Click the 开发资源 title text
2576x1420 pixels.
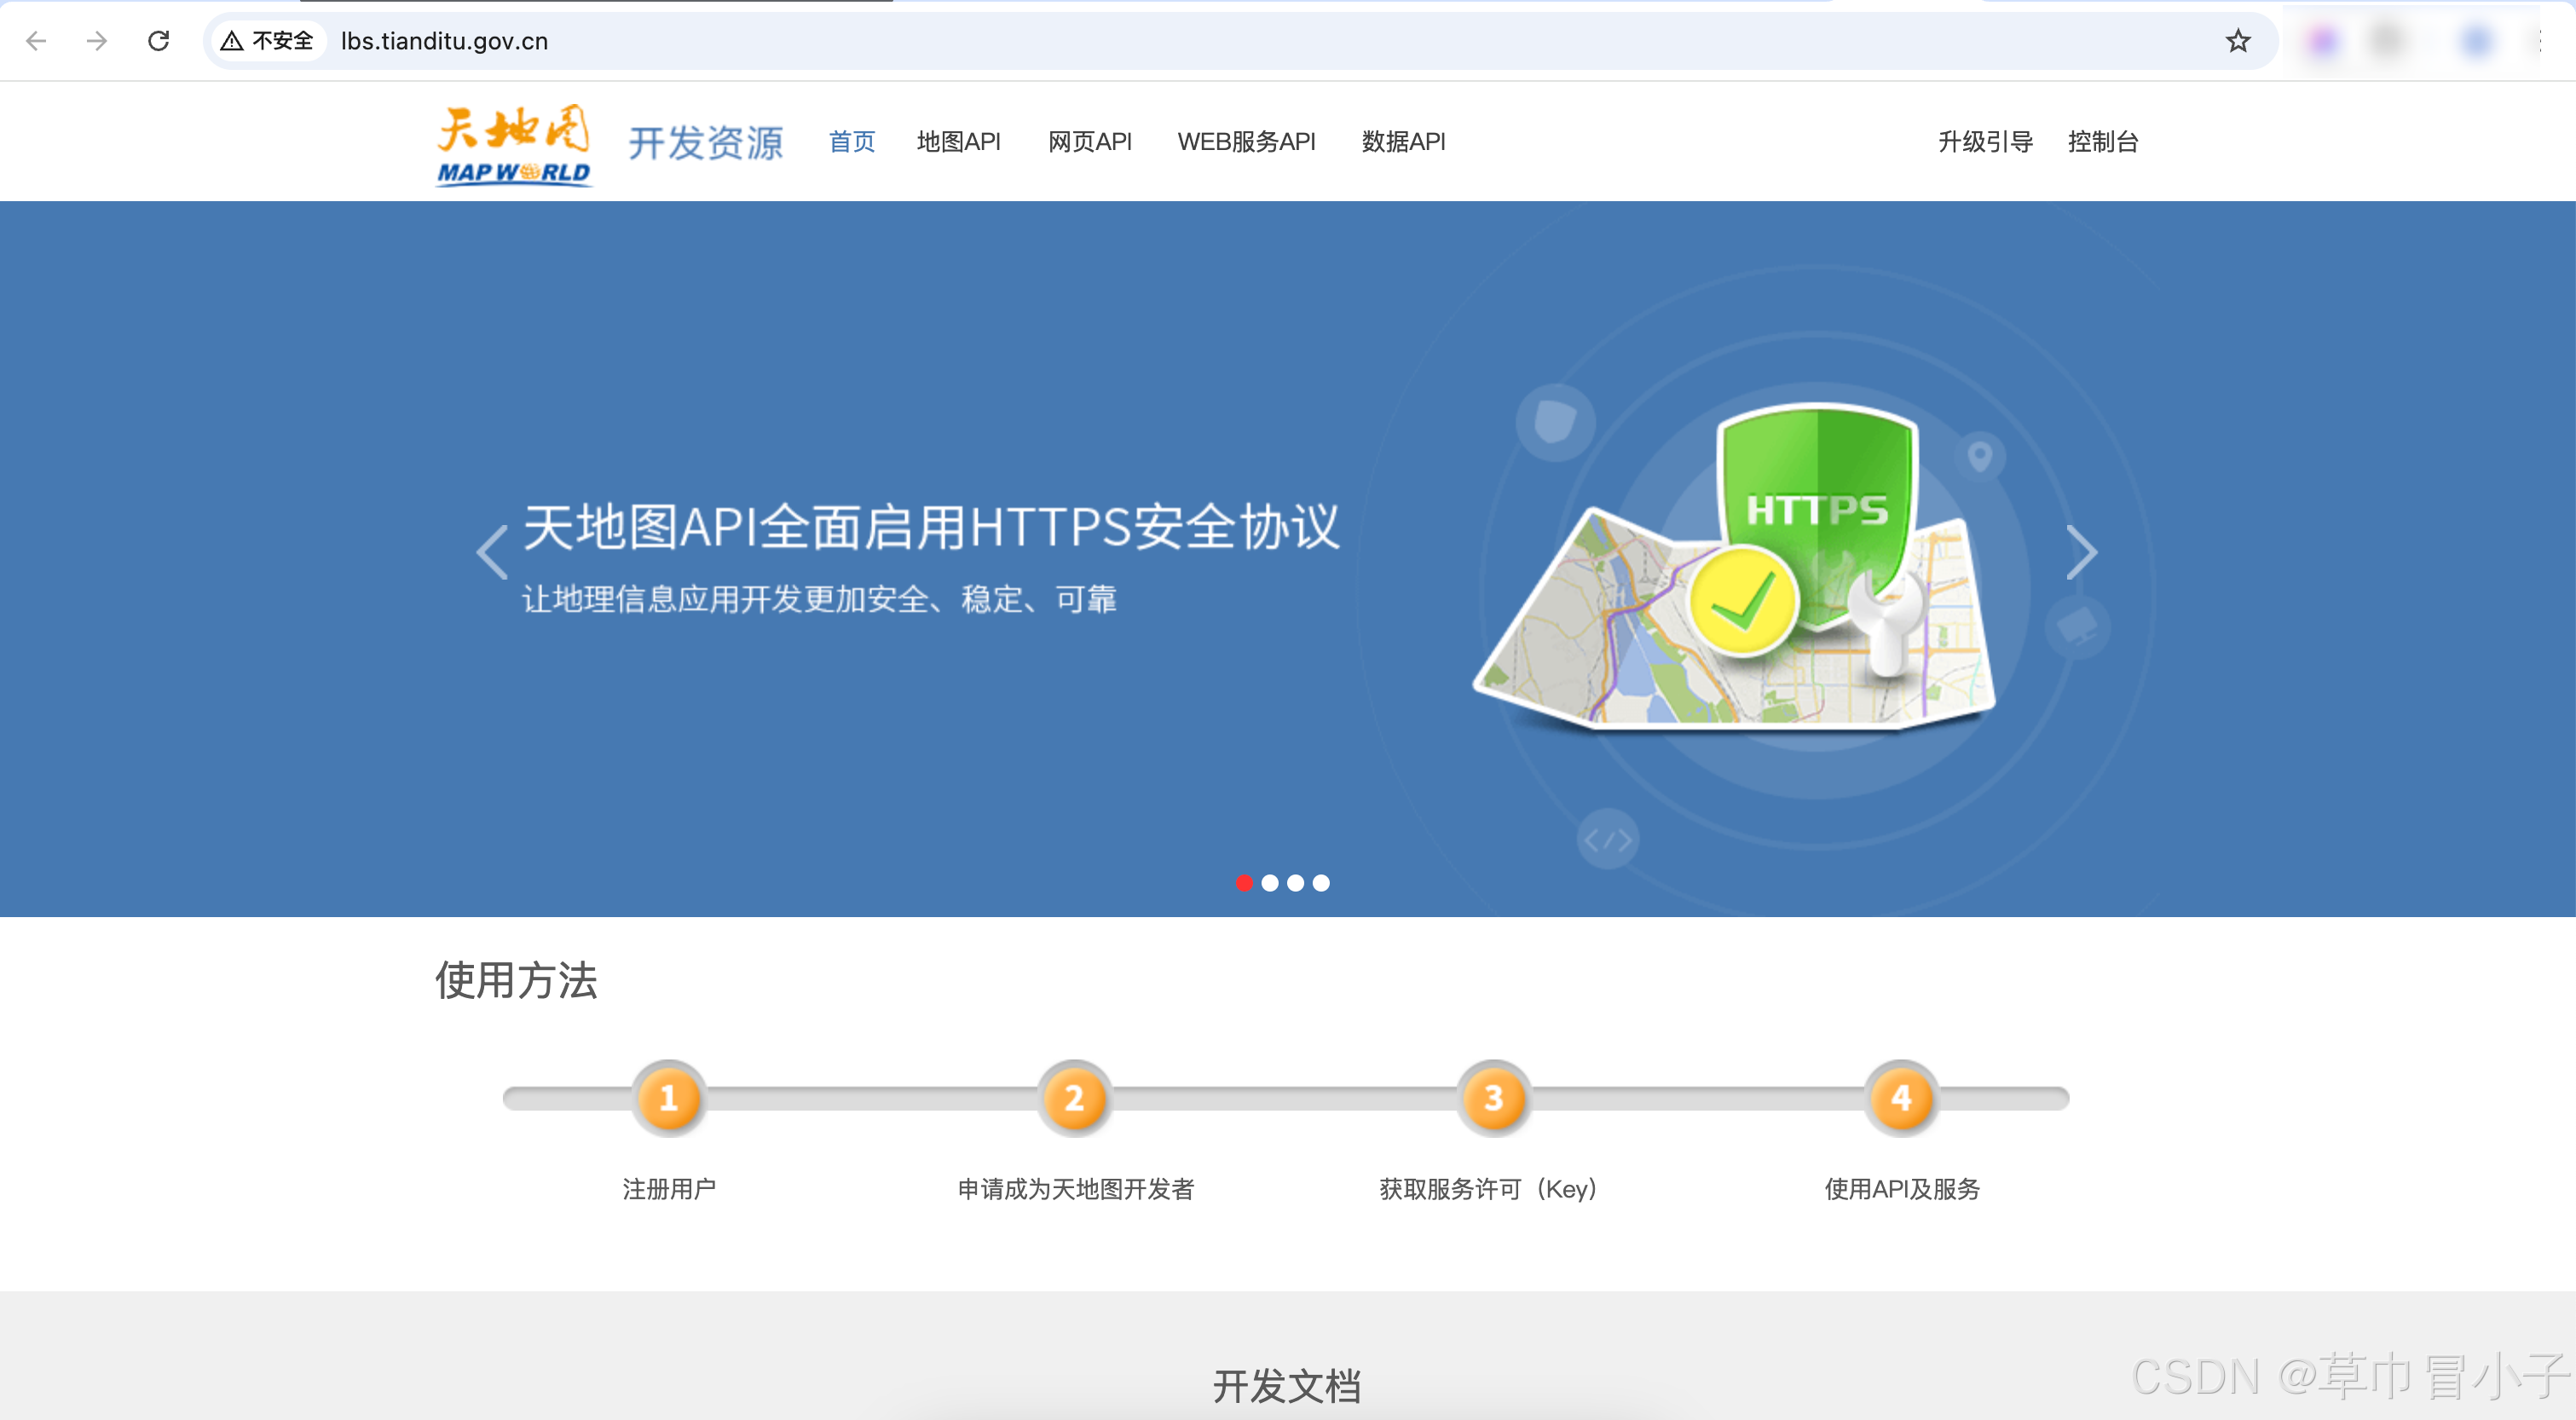click(706, 143)
